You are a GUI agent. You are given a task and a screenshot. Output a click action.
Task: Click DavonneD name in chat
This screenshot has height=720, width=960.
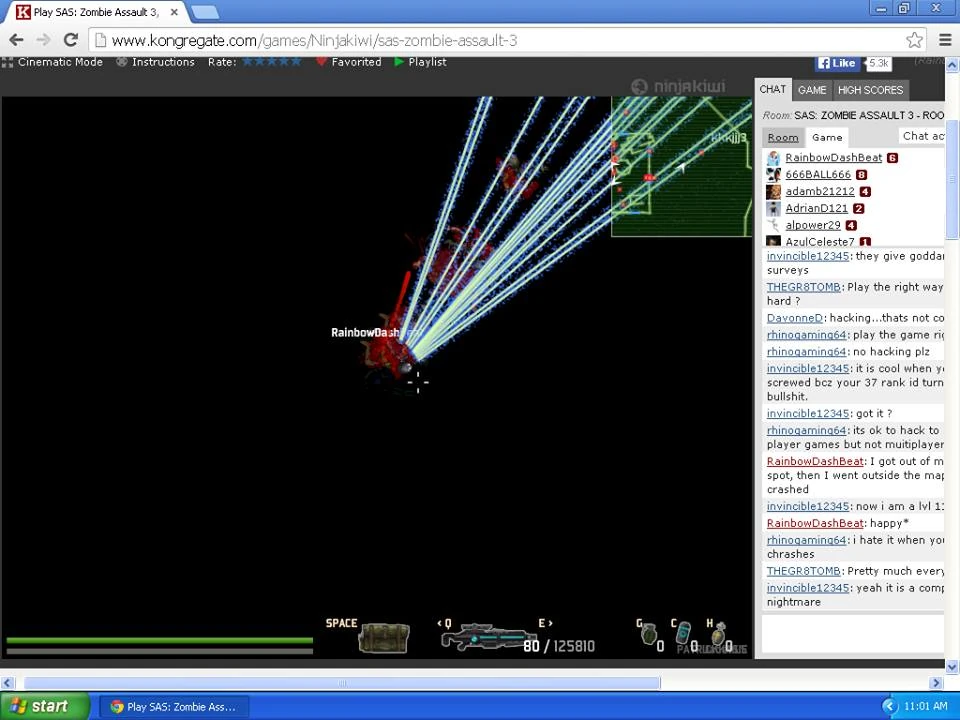point(795,318)
